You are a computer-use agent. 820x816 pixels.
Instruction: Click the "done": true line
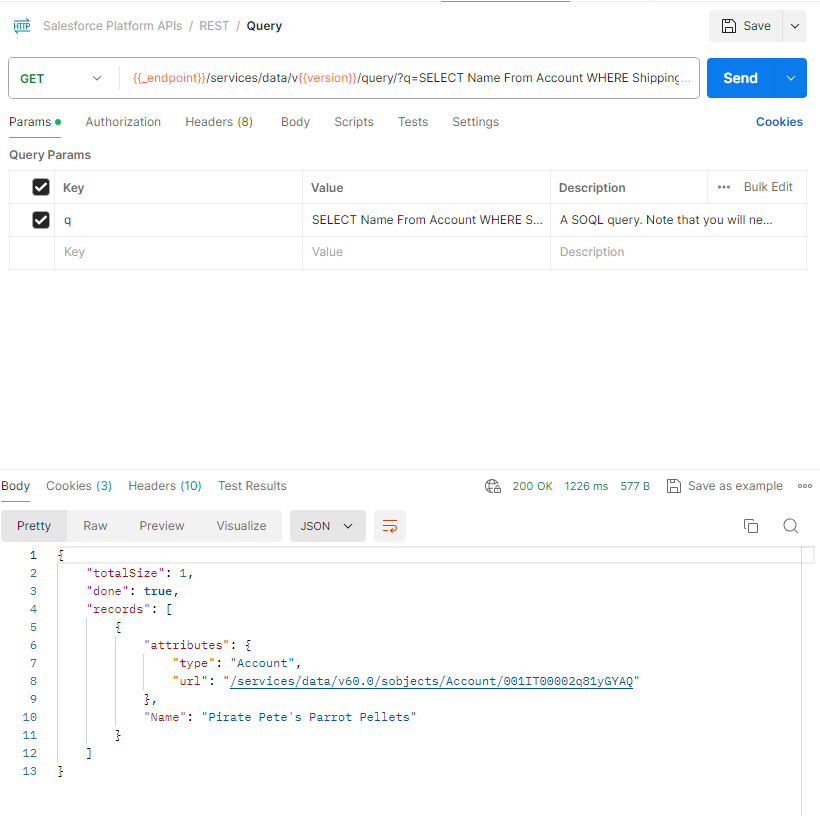[x=132, y=591]
